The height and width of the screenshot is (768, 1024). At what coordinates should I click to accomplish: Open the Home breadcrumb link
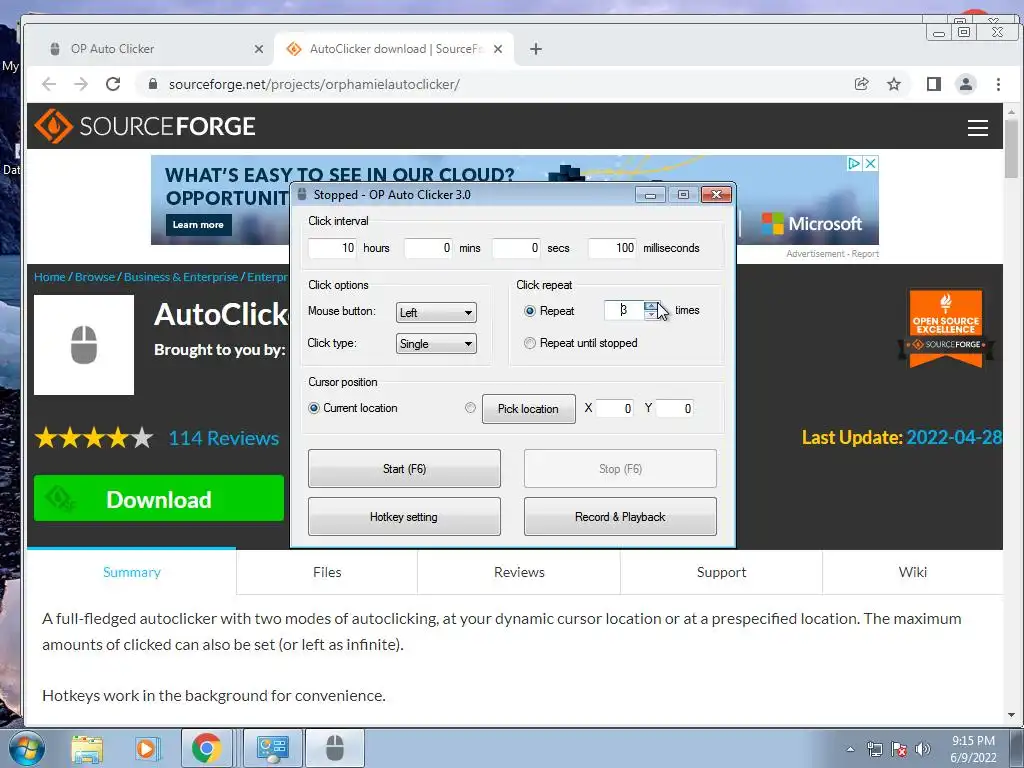tap(50, 277)
